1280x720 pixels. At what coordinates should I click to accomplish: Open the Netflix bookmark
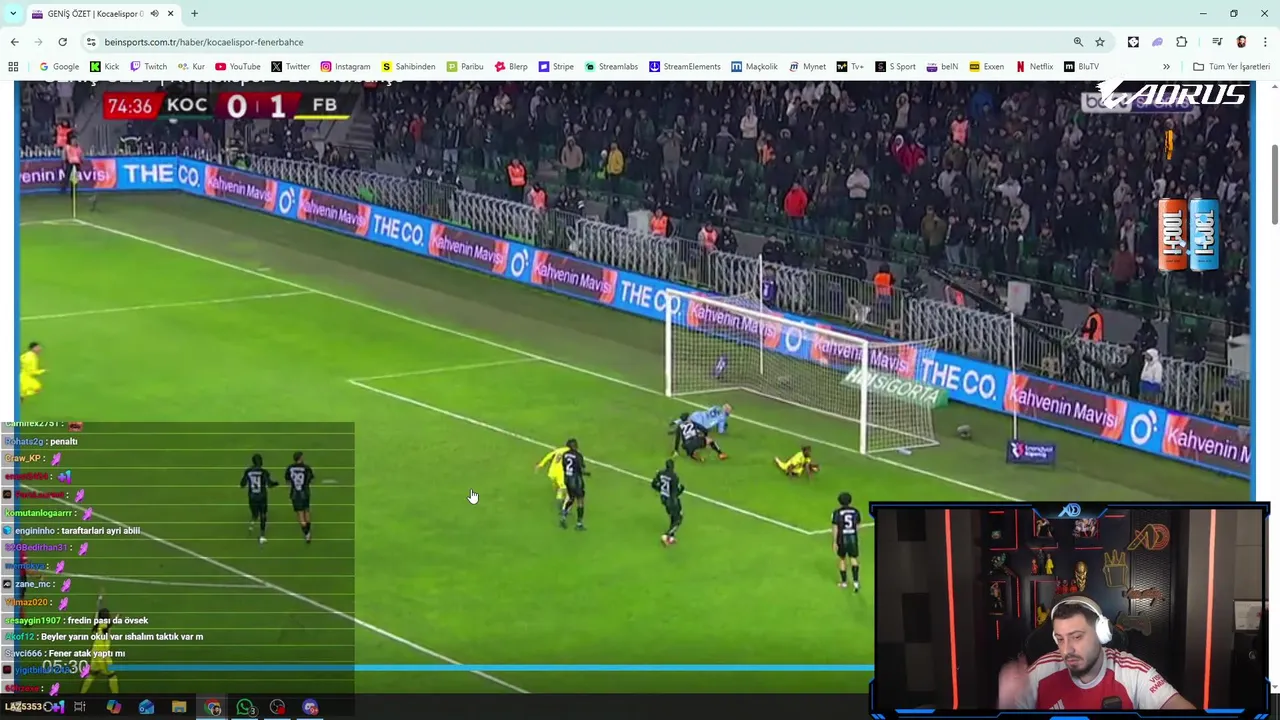click(x=1034, y=67)
